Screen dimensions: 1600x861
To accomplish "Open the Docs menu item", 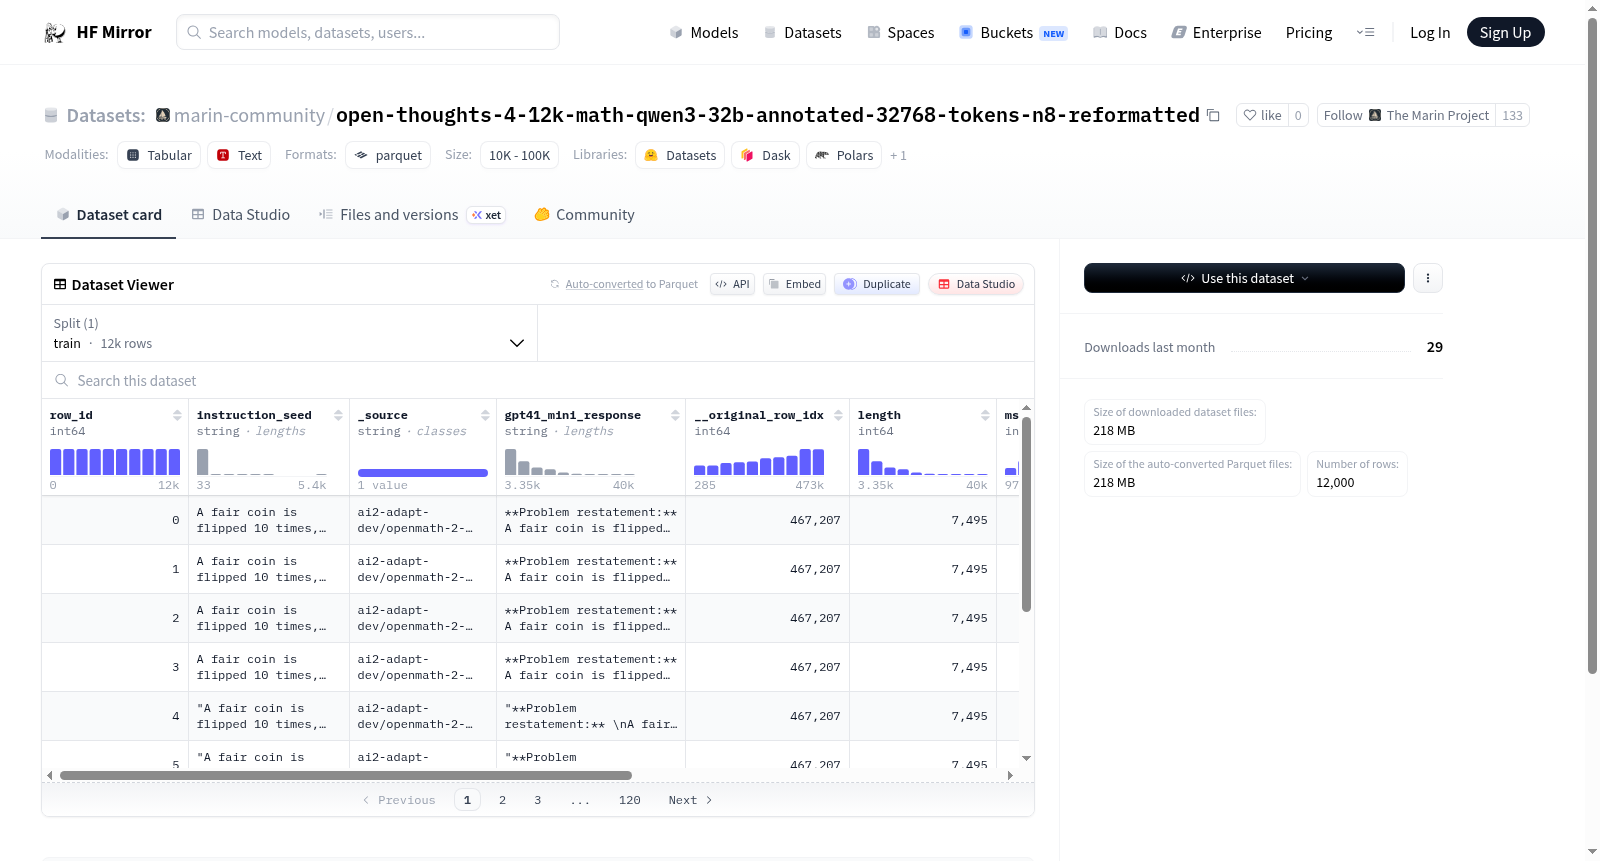I will pos(1120,33).
